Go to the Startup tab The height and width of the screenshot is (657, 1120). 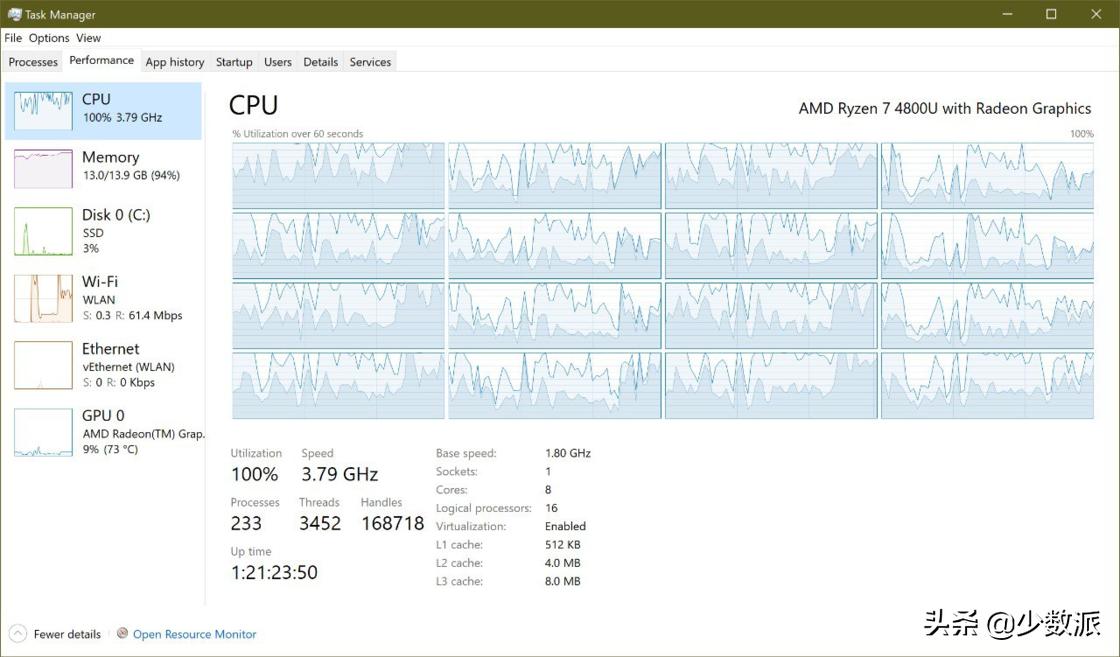(234, 62)
